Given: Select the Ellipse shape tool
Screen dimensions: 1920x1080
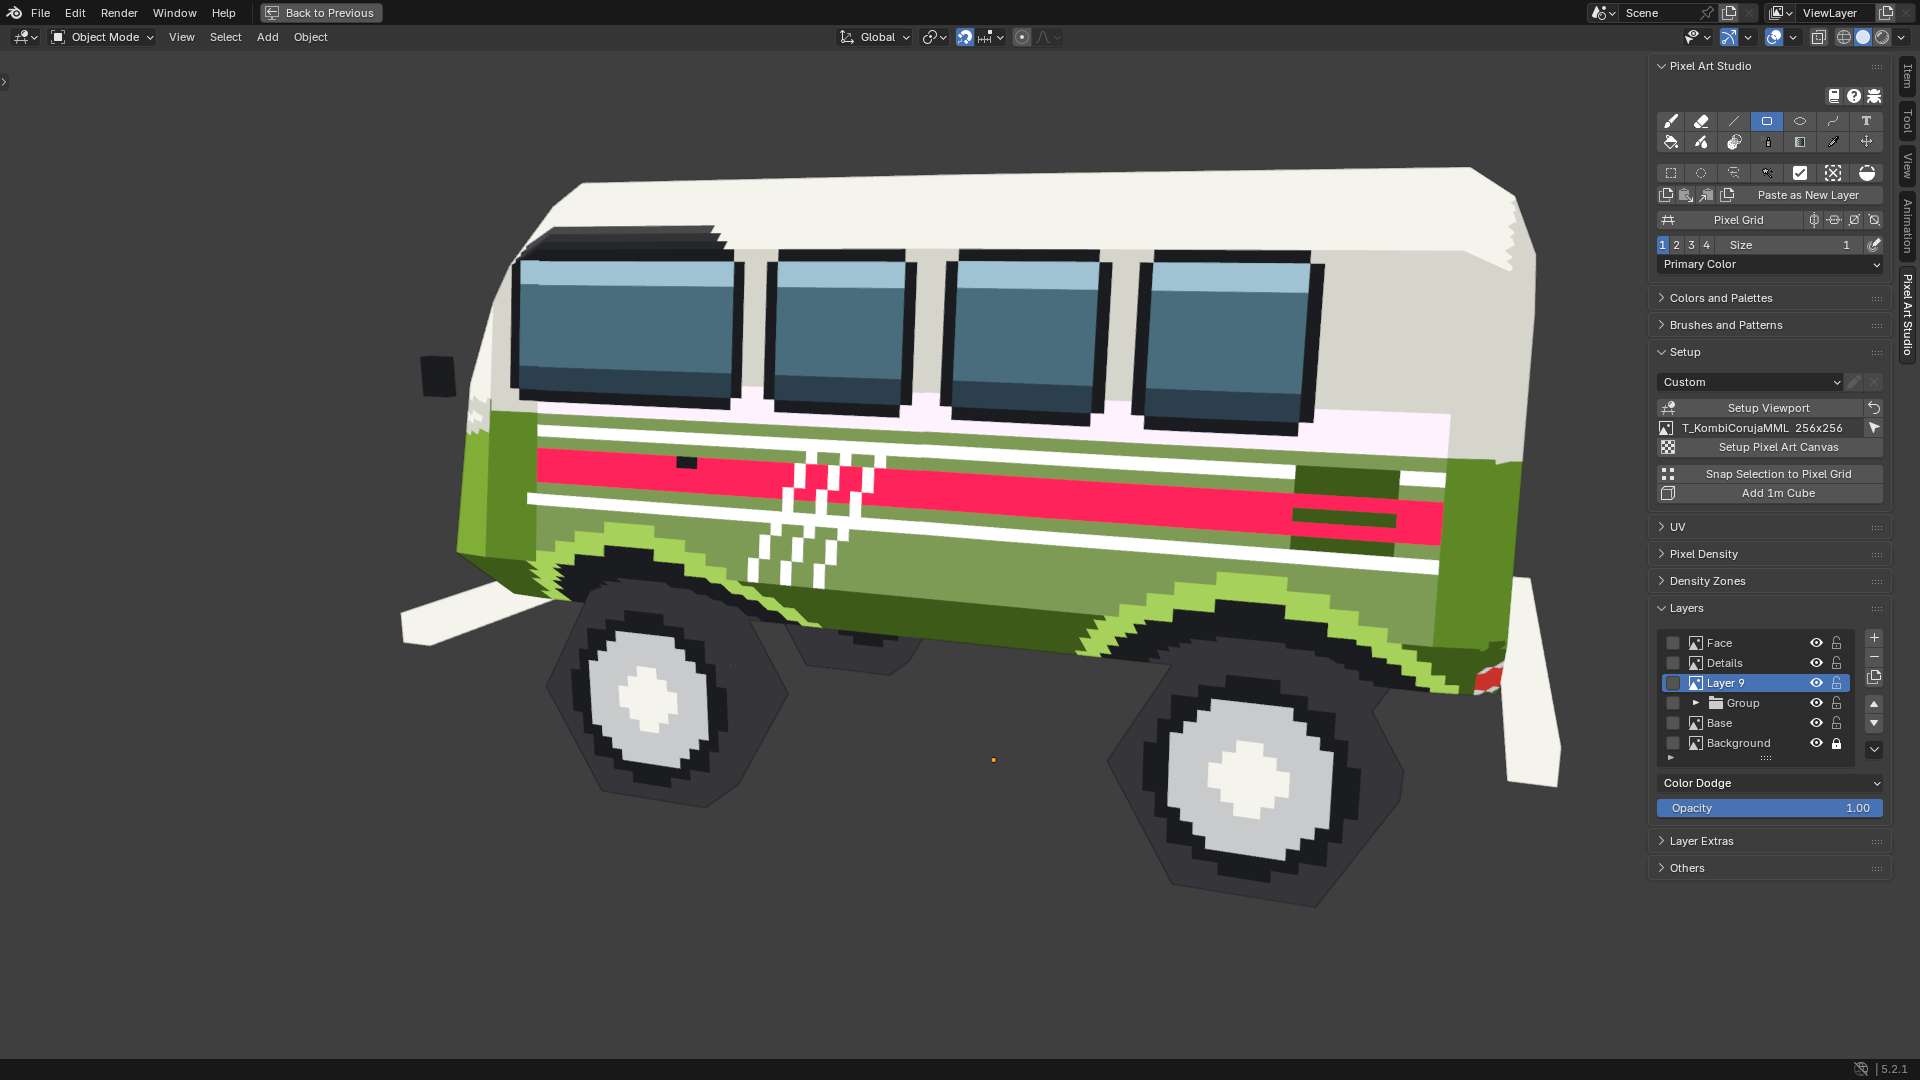Looking at the screenshot, I should click(x=1800, y=121).
